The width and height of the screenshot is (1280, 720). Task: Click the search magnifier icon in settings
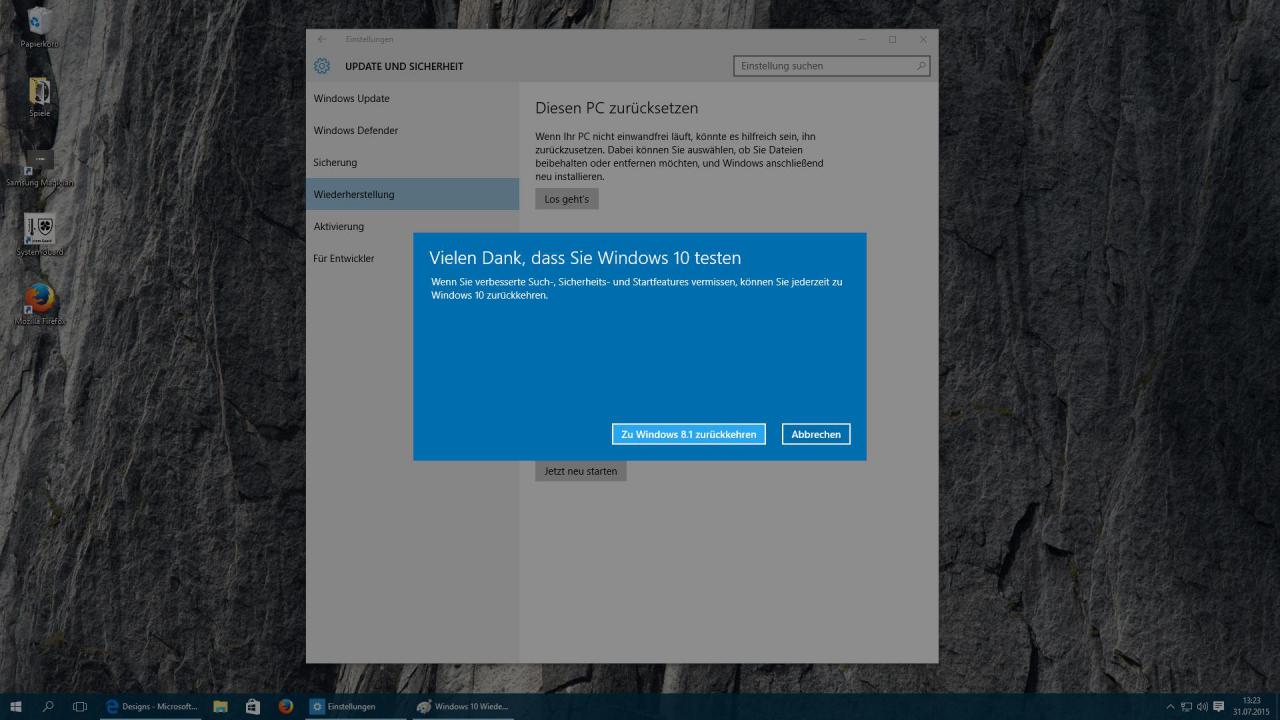tap(921, 66)
